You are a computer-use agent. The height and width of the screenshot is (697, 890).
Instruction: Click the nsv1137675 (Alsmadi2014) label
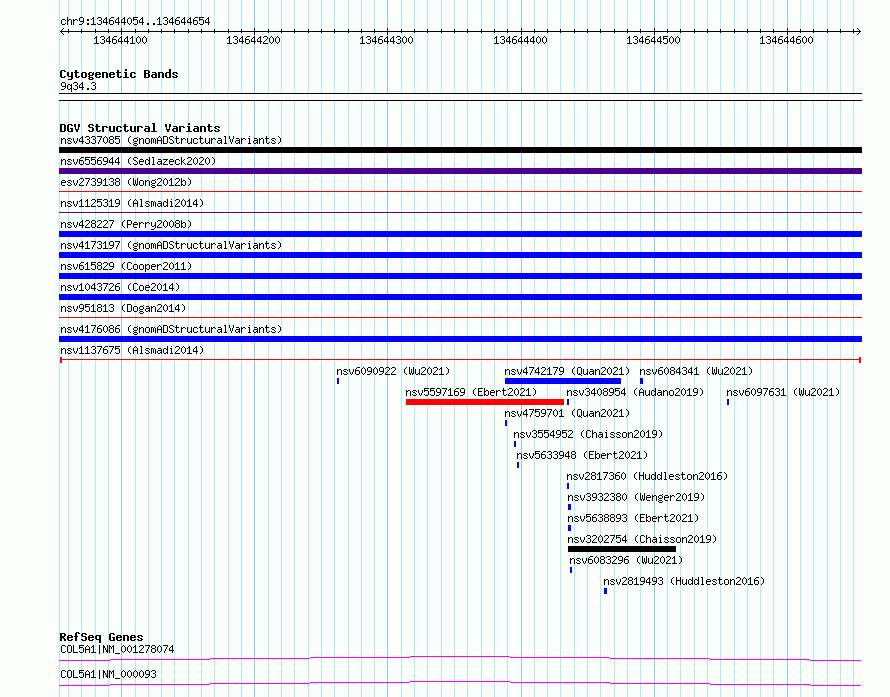[x=132, y=350]
